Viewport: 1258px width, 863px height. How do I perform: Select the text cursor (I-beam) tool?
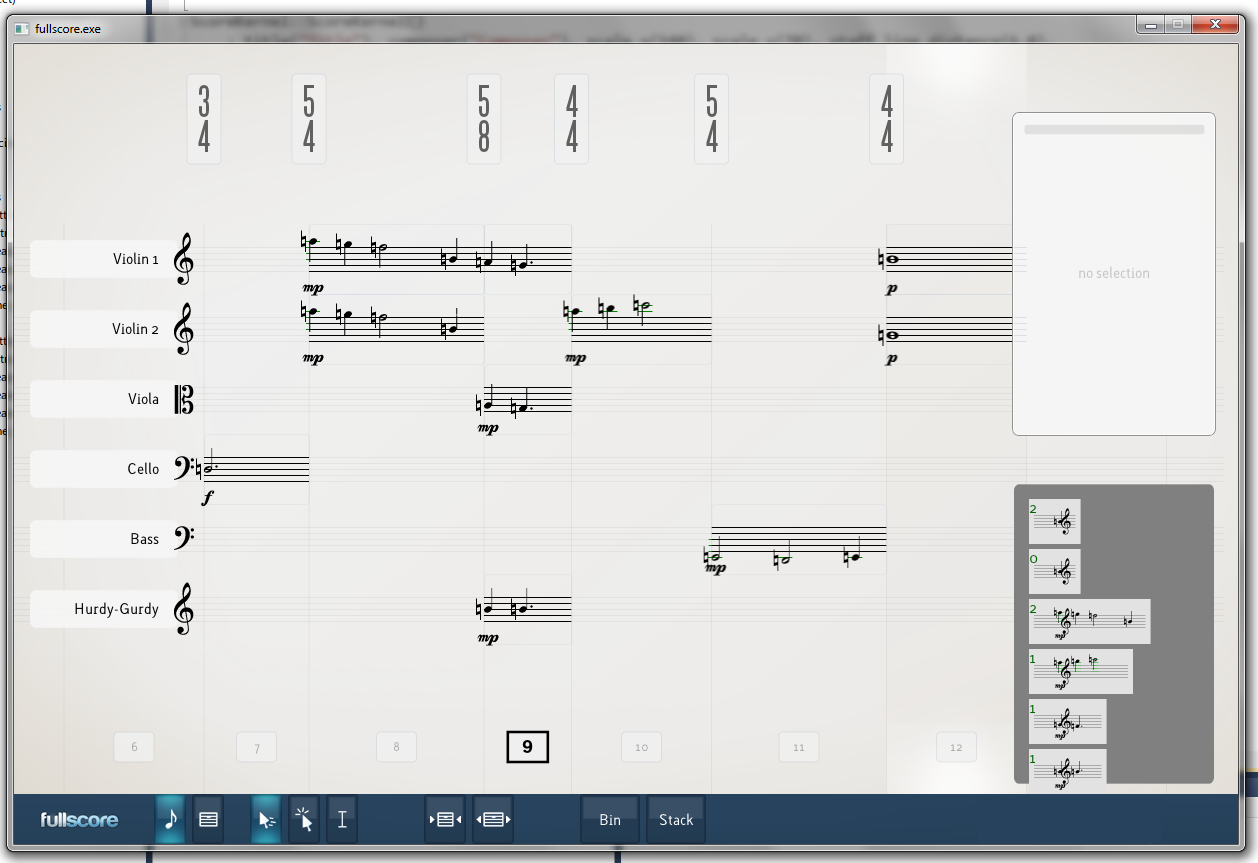coord(342,820)
